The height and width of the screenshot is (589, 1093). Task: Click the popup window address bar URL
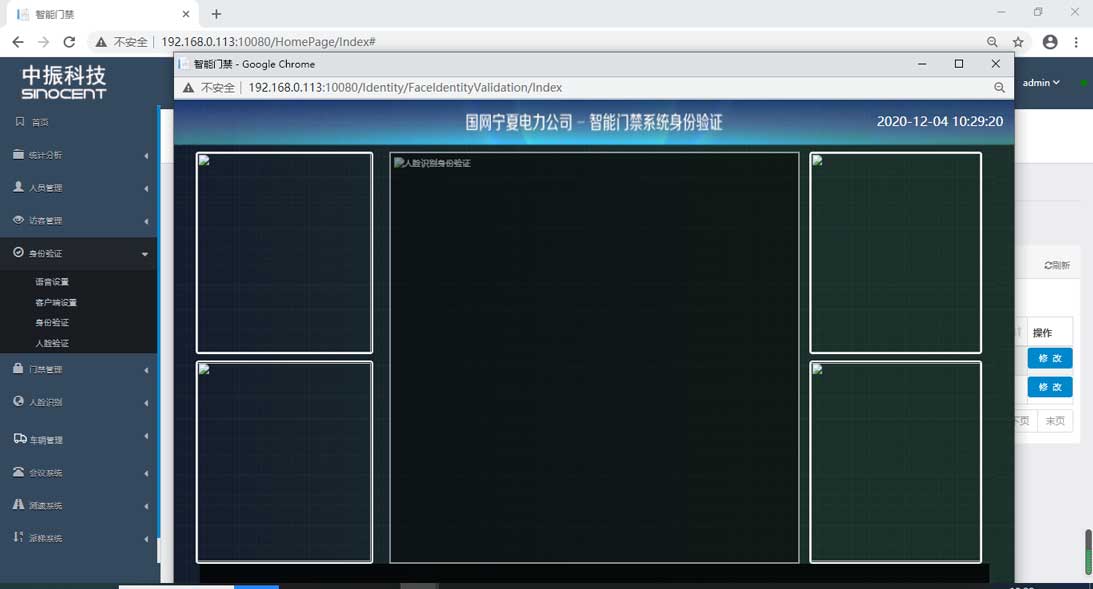405,88
